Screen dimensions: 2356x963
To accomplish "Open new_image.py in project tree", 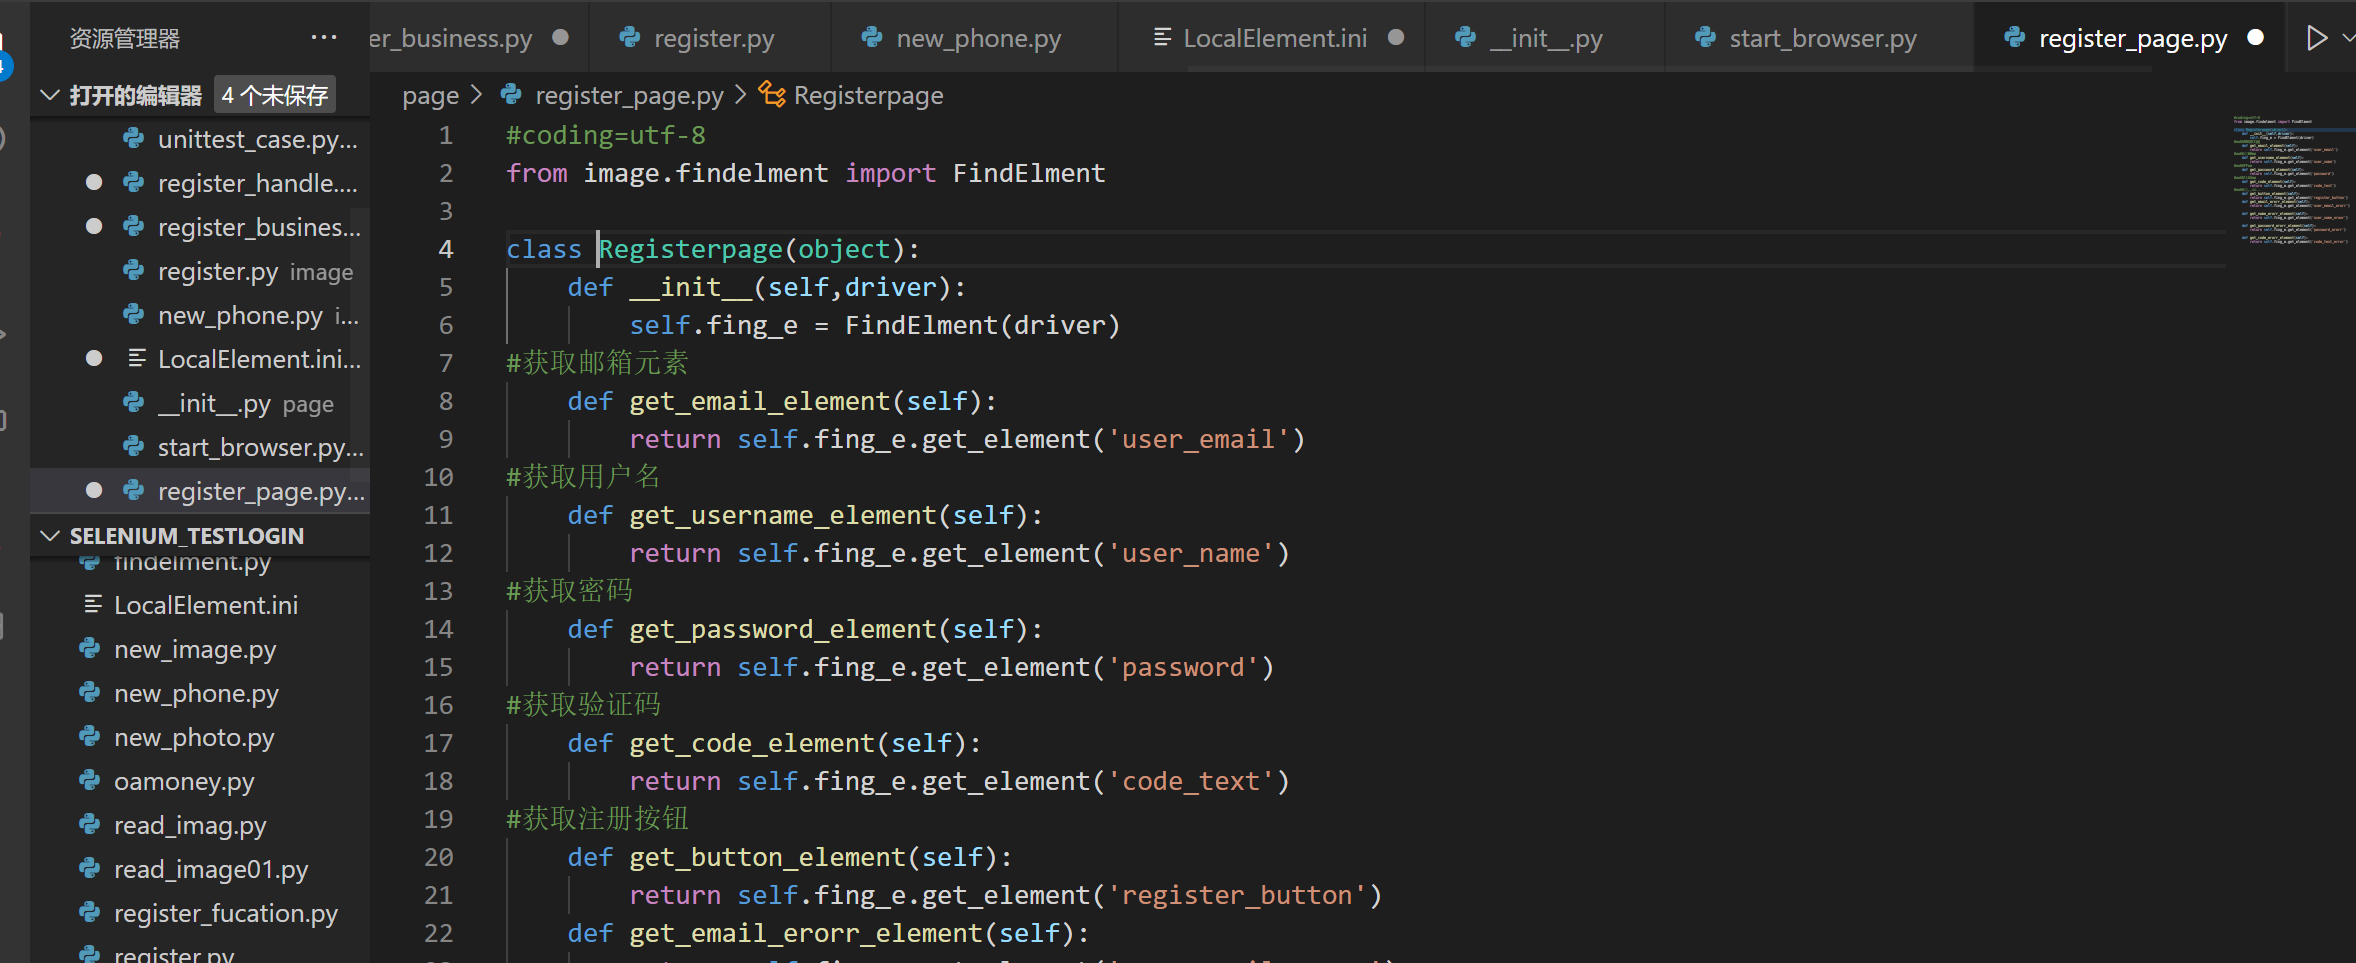I will point(200,649).
